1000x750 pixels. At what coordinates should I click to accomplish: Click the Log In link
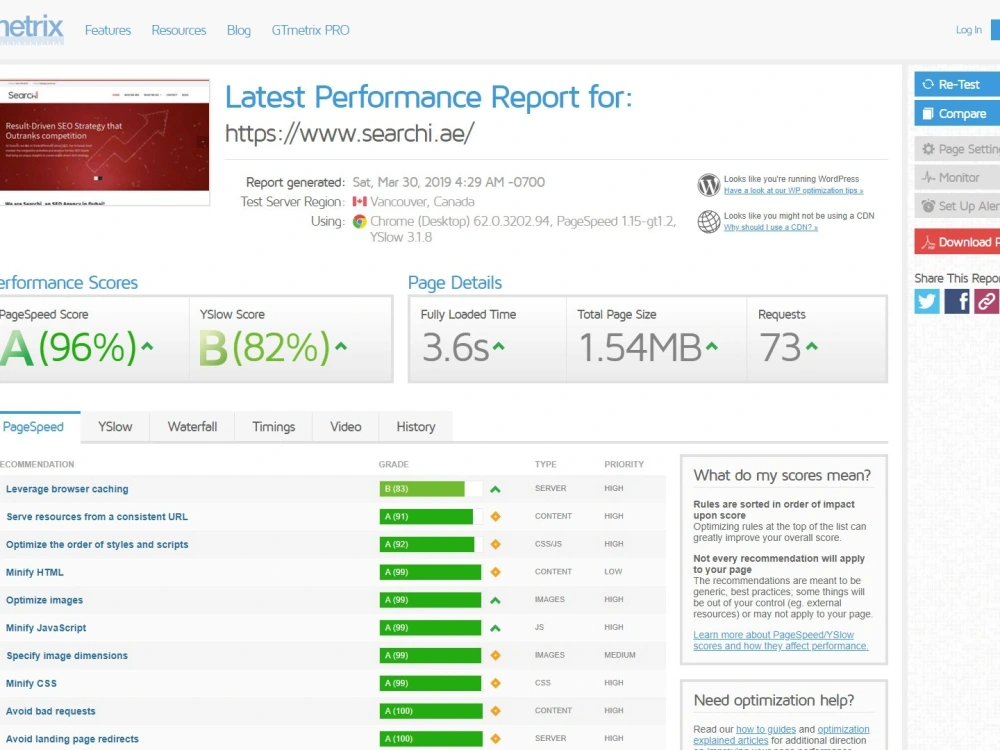click(969, 30)
